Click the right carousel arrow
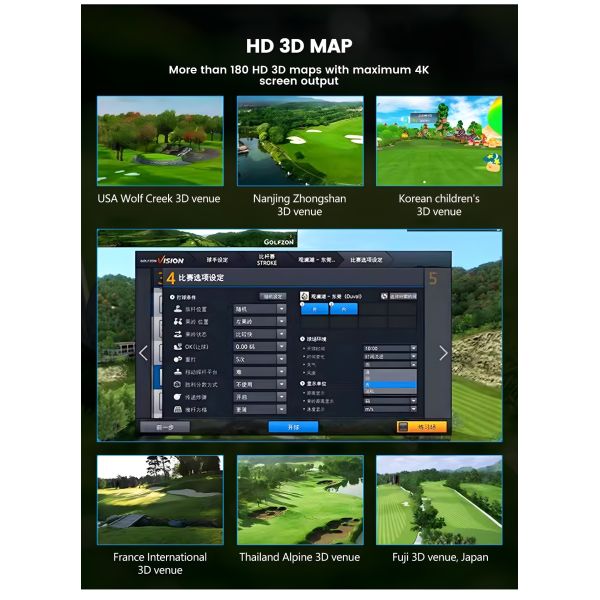This screenshot has height=600, width=600. (444, 352)
